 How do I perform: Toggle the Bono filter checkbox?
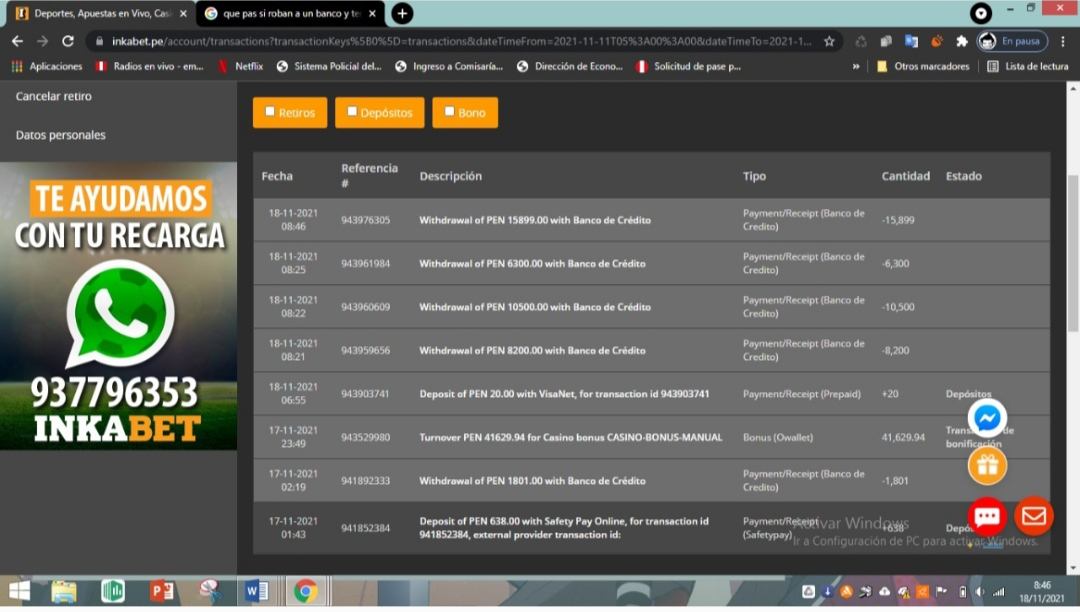pos(449,112)
